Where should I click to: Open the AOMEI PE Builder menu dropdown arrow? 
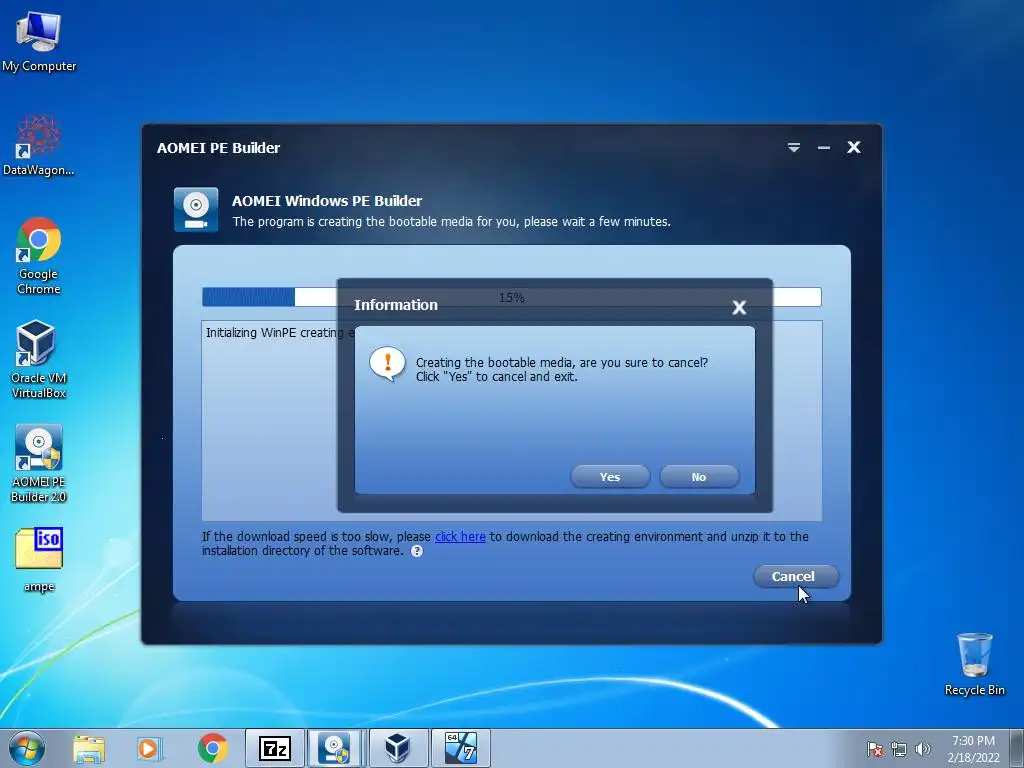(x=793, y=148)
